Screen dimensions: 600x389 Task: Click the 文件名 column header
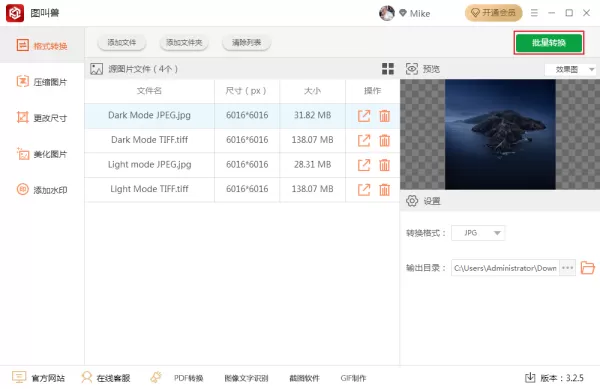[x=149, y=91]
